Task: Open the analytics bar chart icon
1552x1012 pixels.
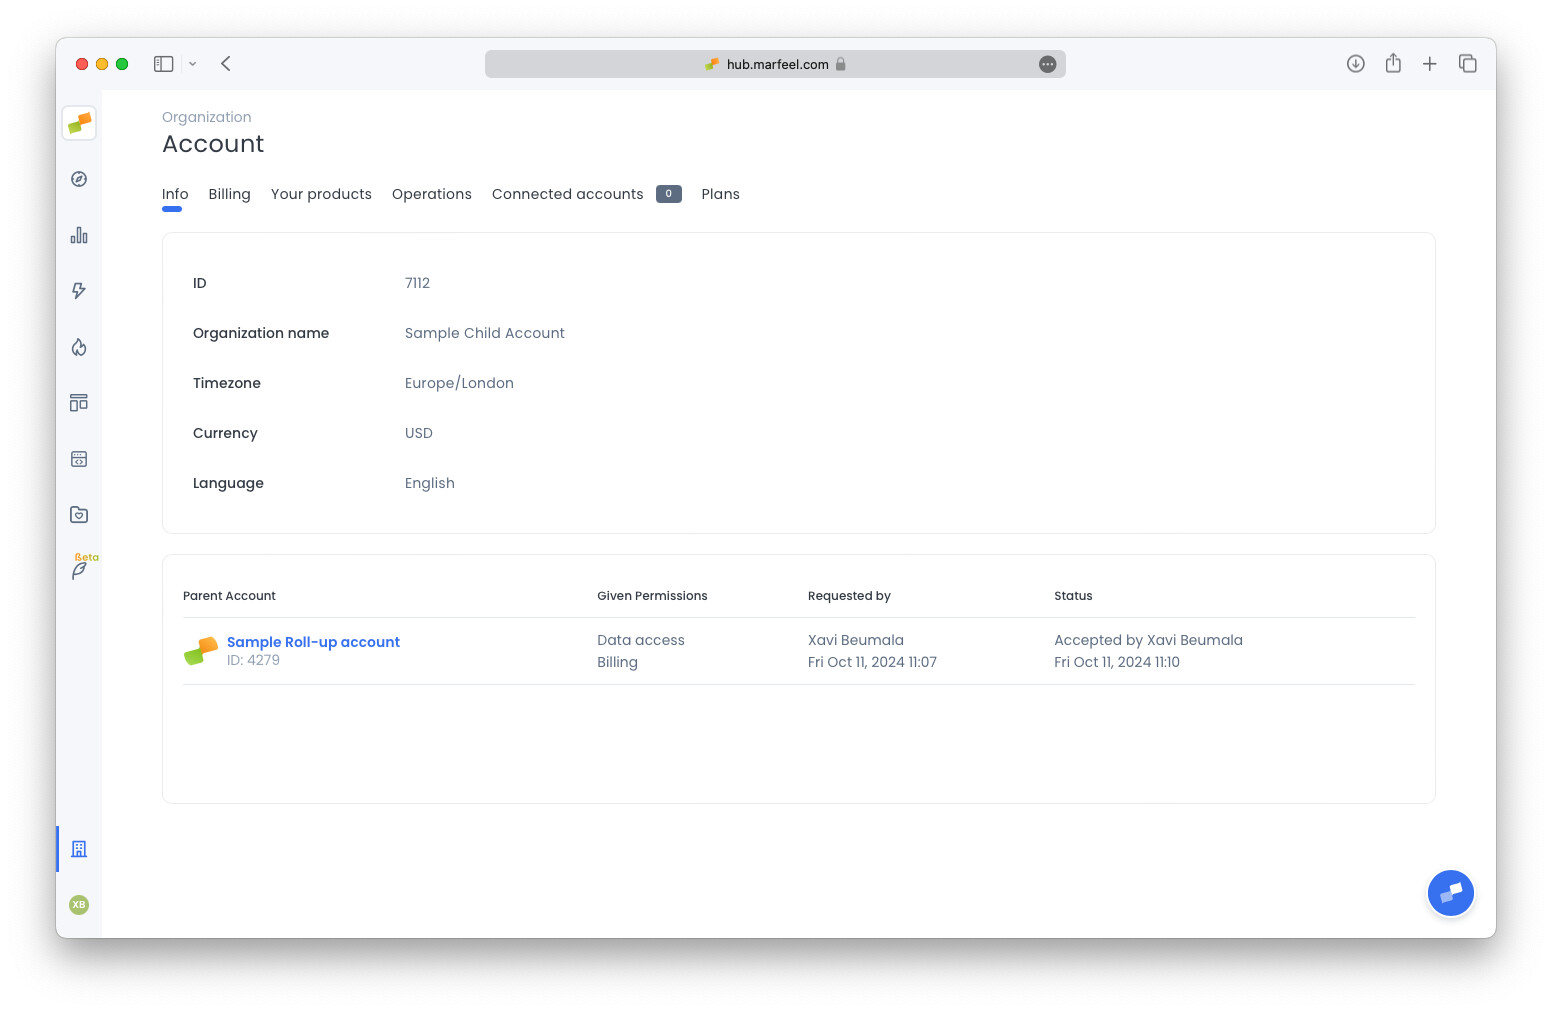Action: 79,235
